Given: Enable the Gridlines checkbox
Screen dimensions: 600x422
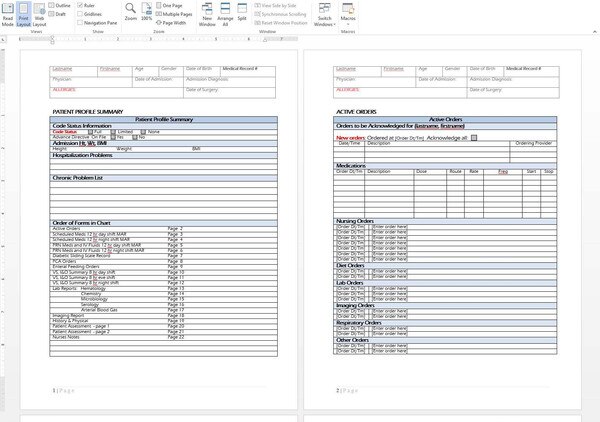Looking at the screenshot, I should pos(79,14).
